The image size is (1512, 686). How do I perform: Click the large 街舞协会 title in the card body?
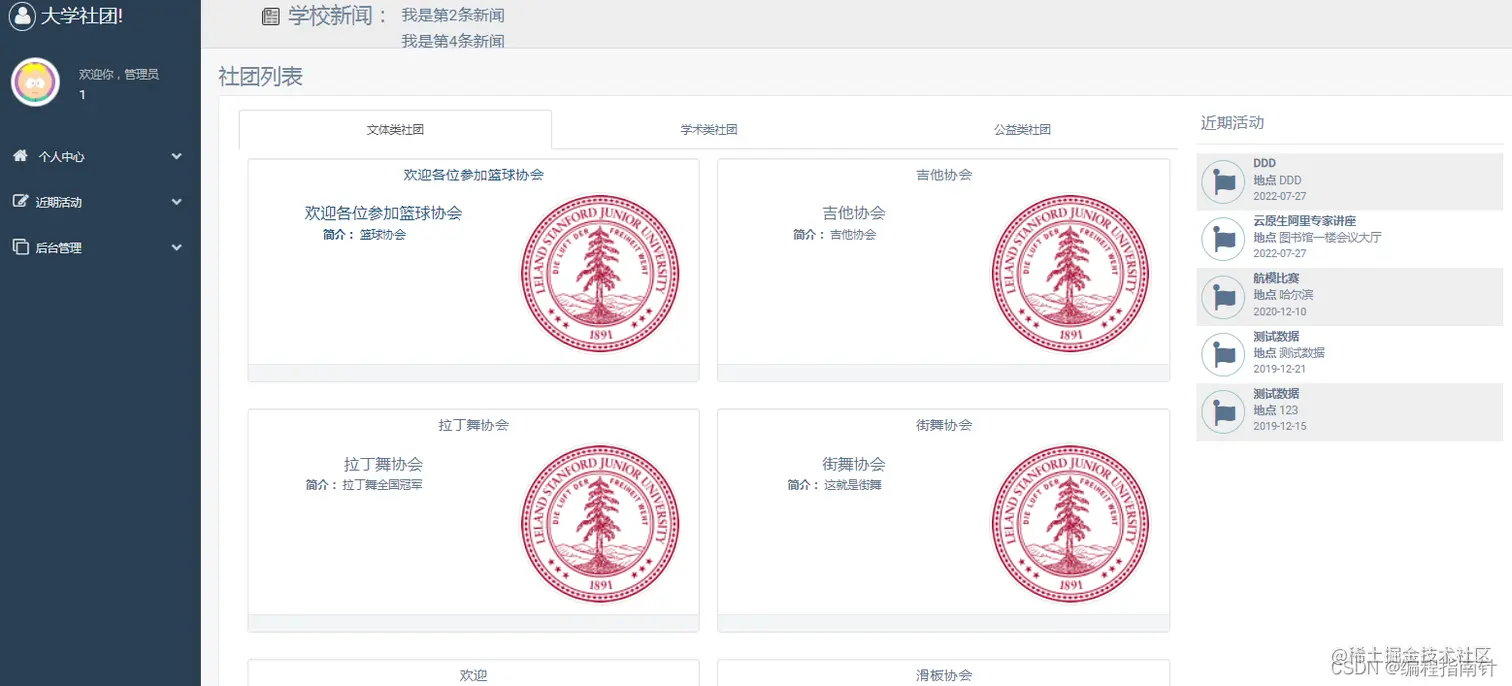tap(854, 464)
